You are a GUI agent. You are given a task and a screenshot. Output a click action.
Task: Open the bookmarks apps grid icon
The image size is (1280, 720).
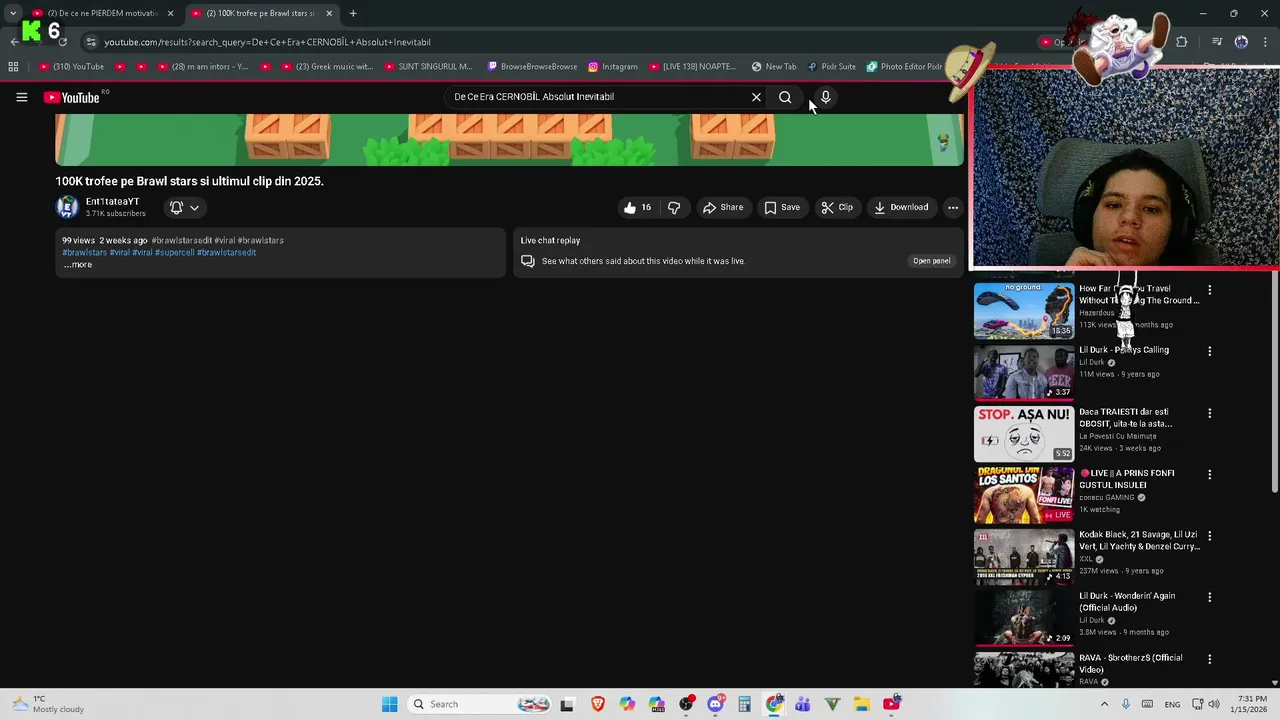click(13, 67)
